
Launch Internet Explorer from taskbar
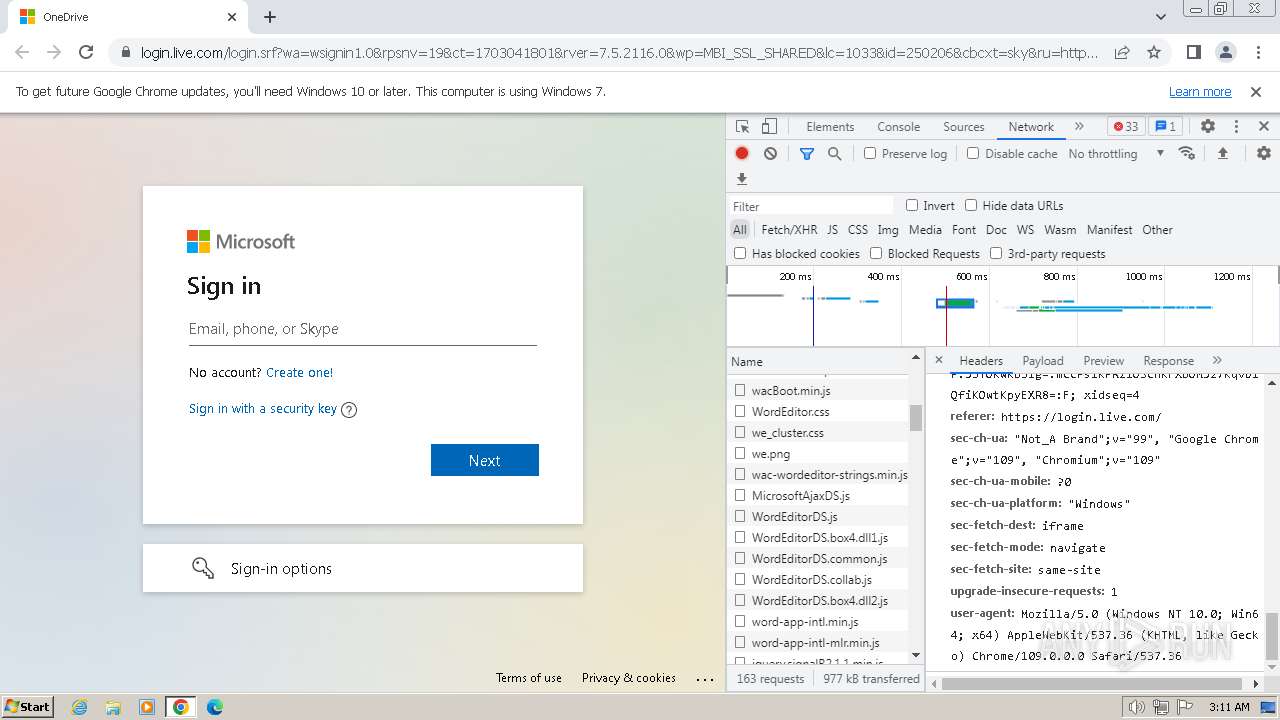(79, 707)
